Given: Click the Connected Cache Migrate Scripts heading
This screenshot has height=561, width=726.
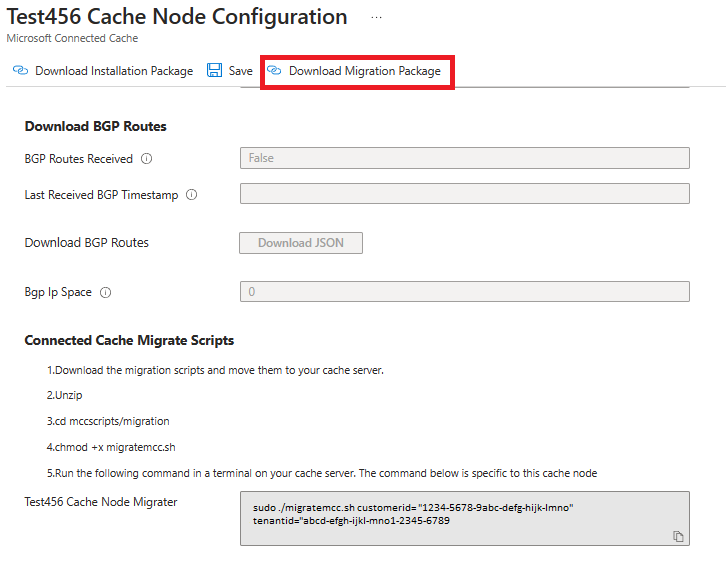Looking at the screenshot, I should 129,341.
